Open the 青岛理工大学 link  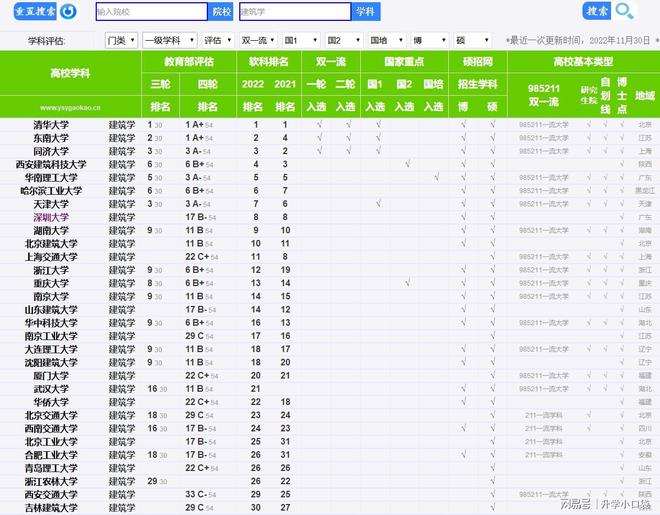click(51, 468)
